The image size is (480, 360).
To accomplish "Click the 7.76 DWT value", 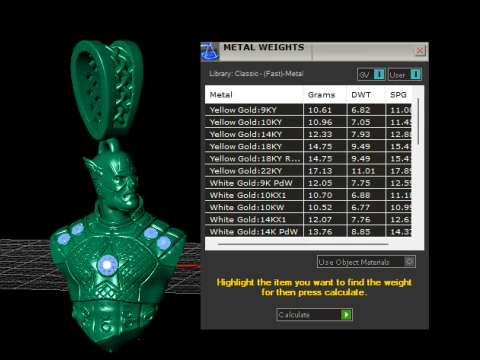I will pos(361,220).
